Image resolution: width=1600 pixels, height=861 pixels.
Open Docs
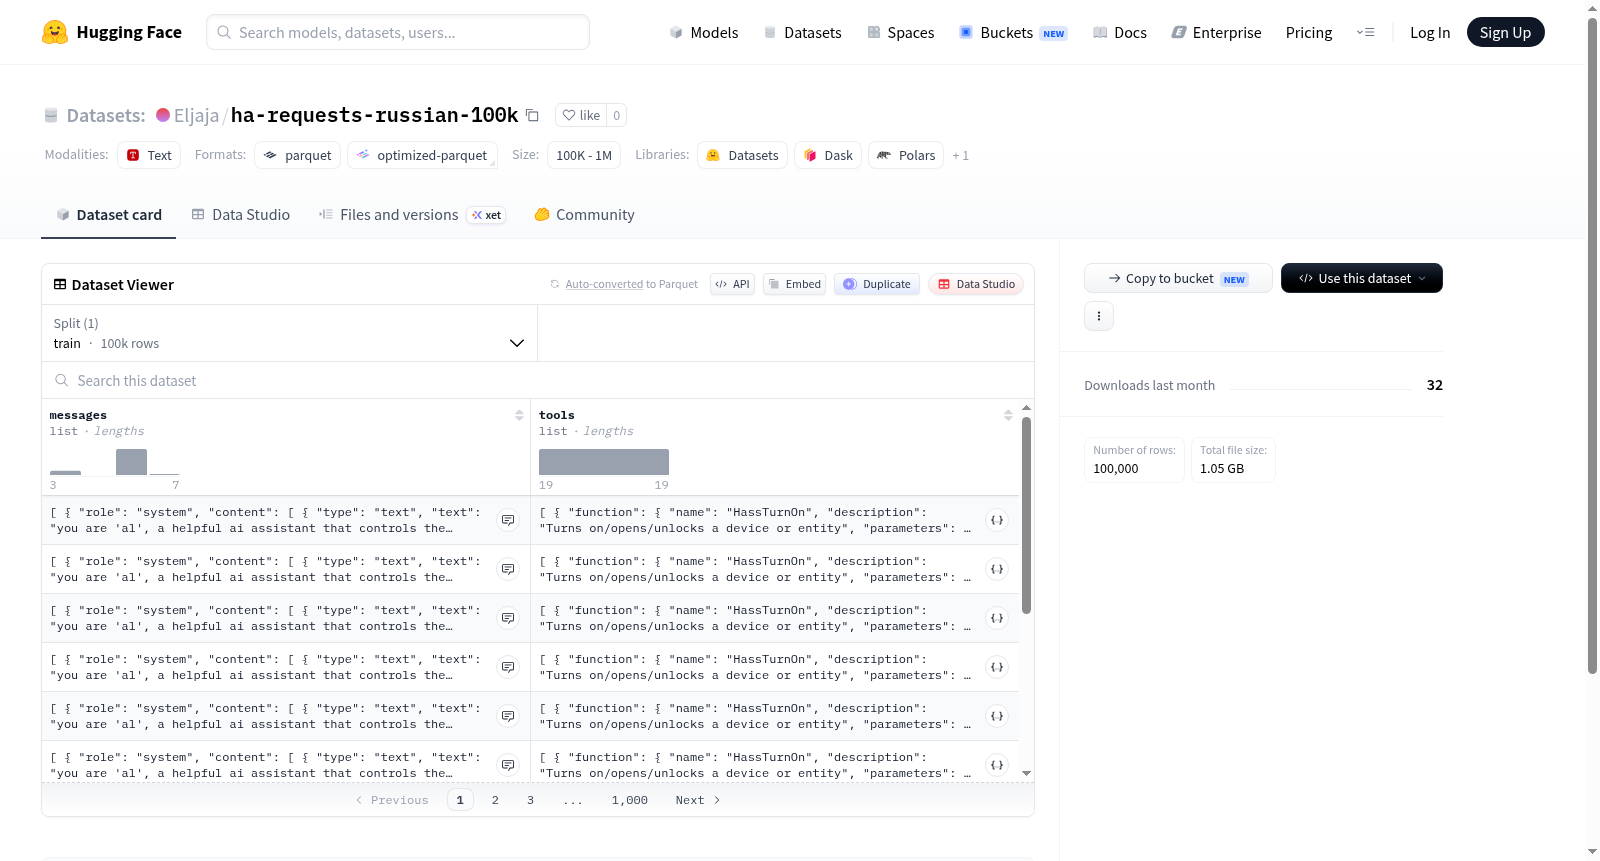pos(1120,32)
